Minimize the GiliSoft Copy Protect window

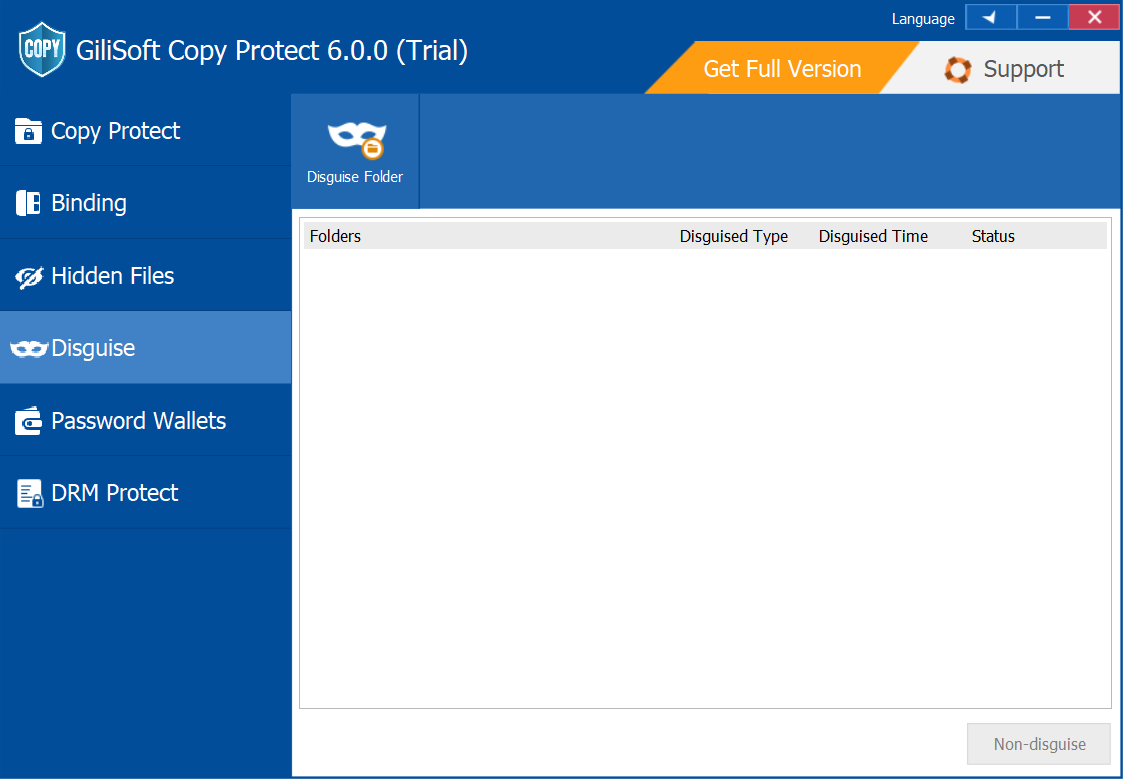1042,17
